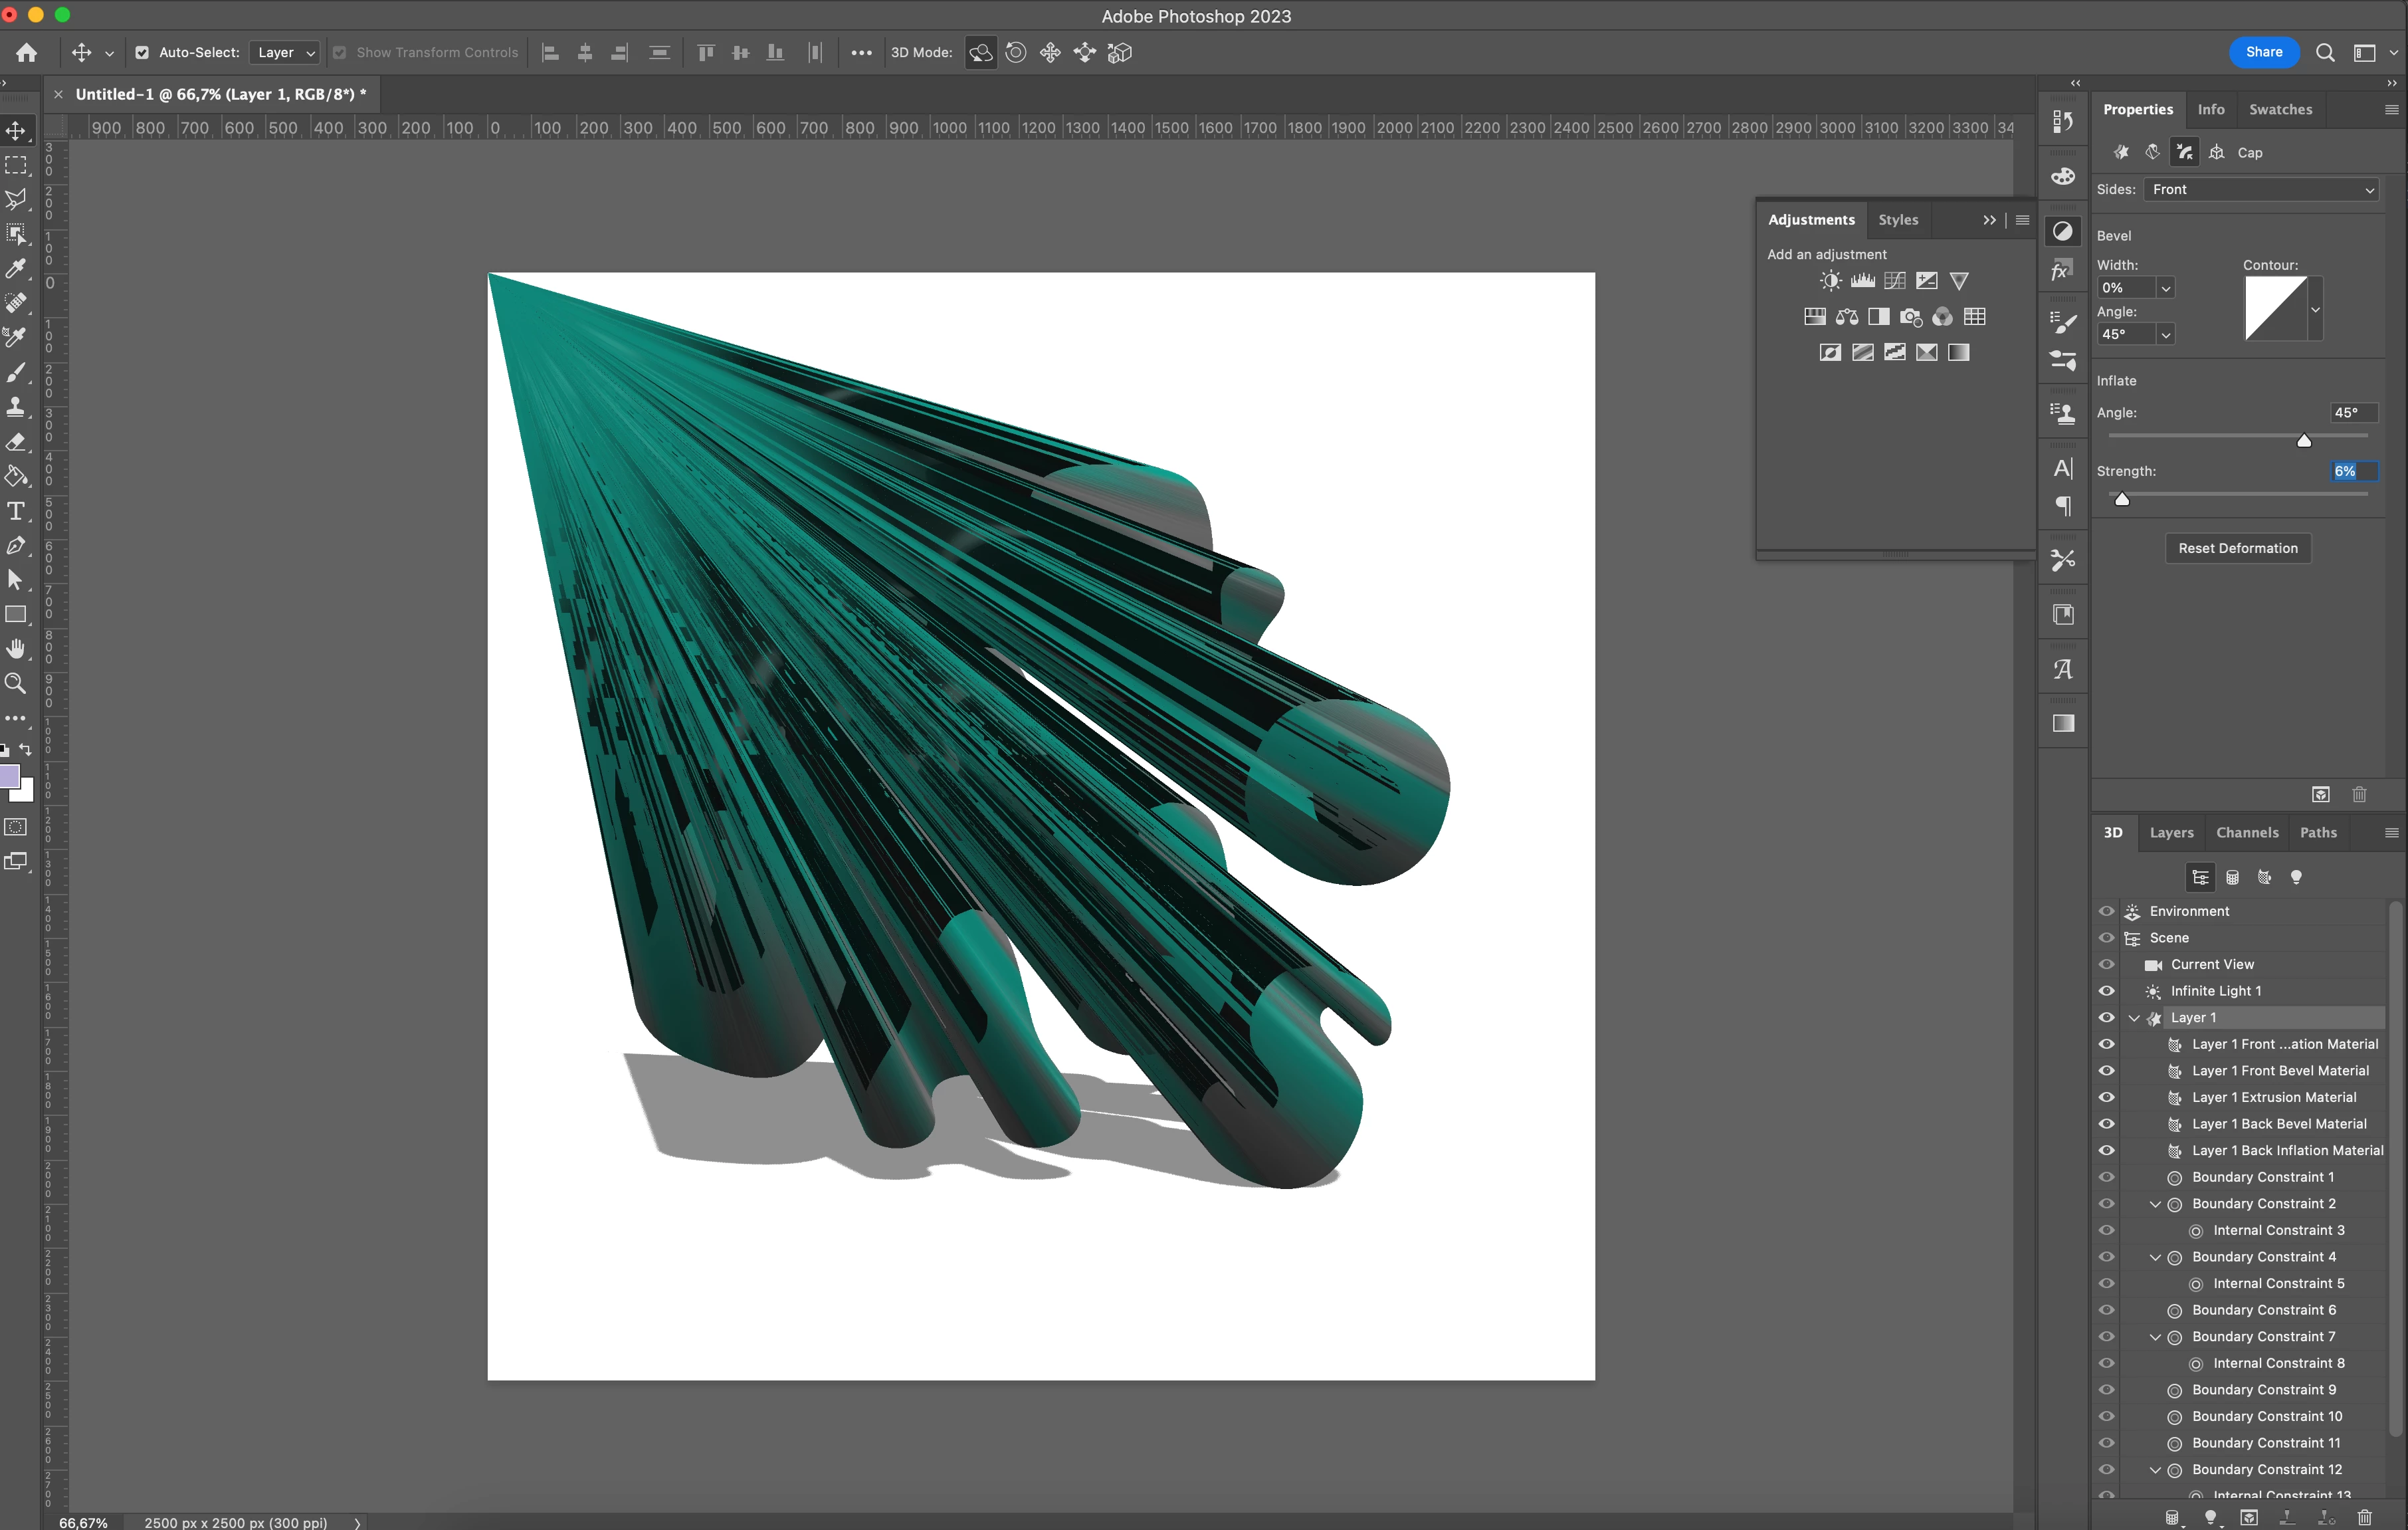This screenshot has width=2408, height=1530.
Task: Toggle the Auto-Select checkbox
Action: (142, 53)
